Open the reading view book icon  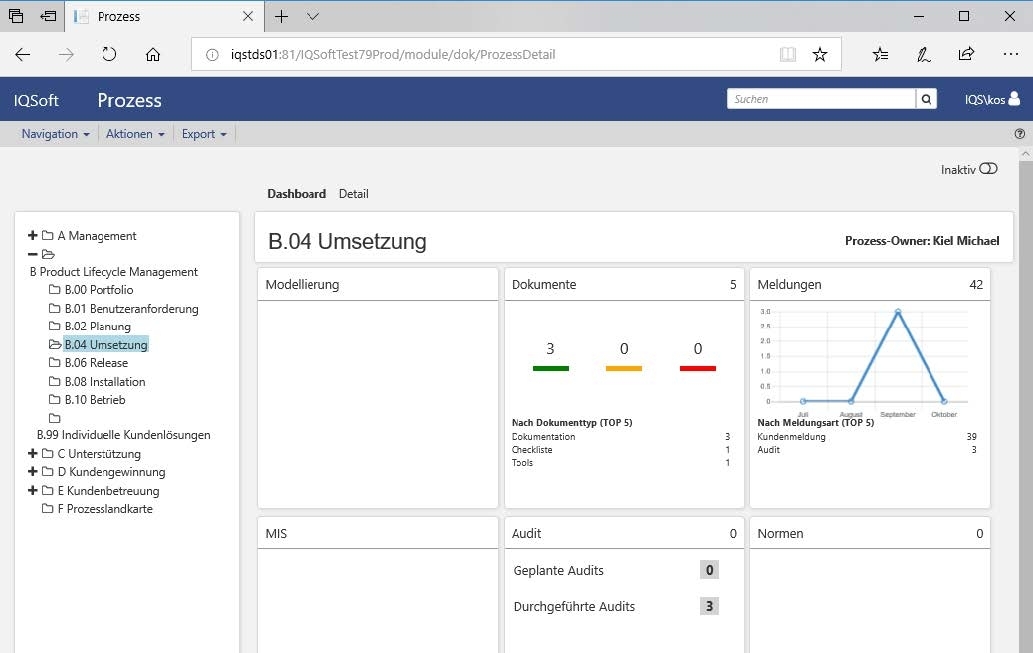(x=788, y=55)
